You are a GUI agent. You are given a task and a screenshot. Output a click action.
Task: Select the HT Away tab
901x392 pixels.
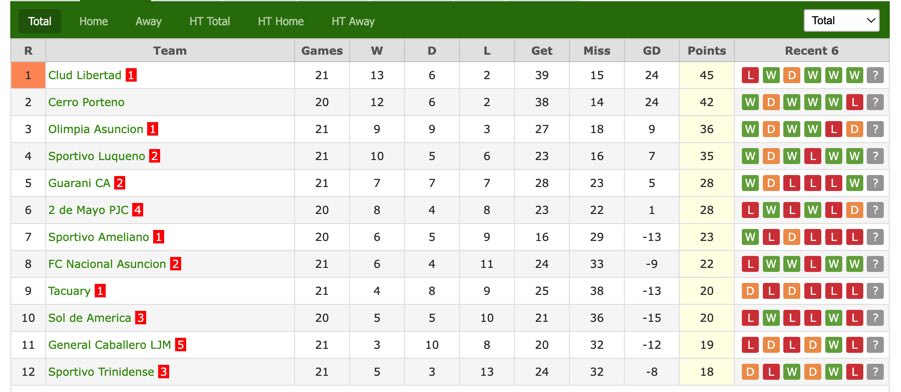click(353, 21)
